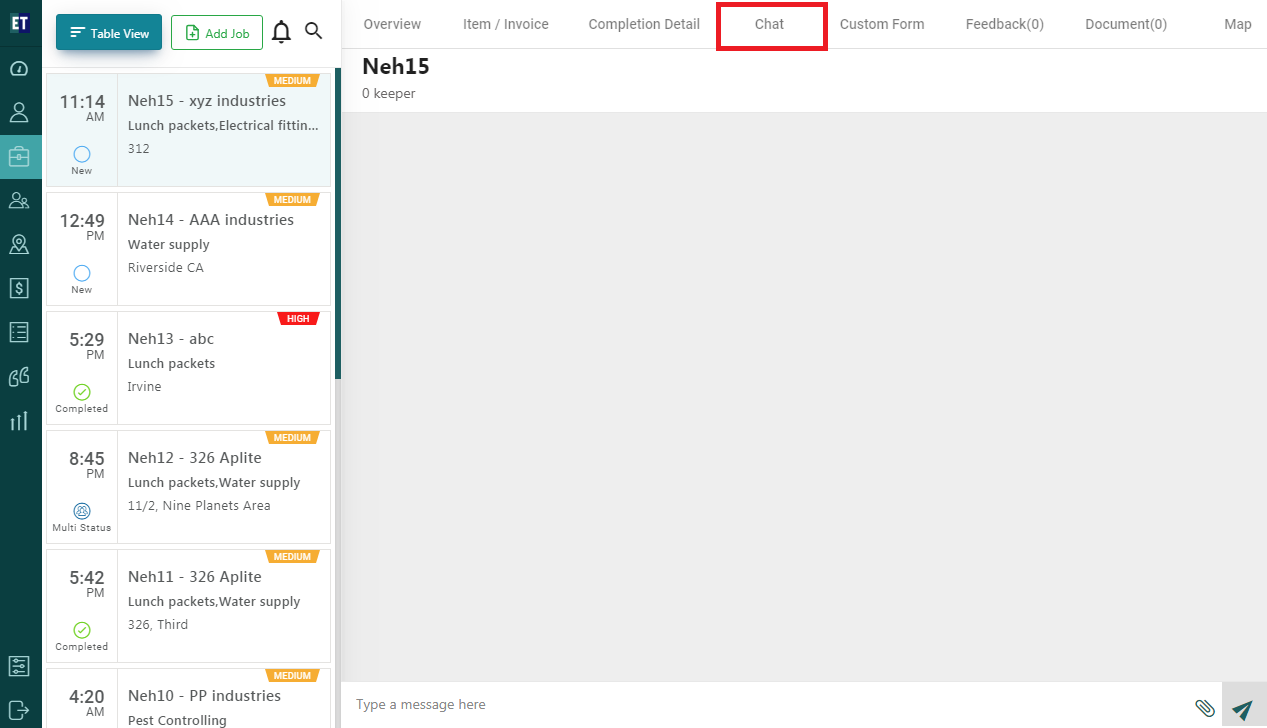Click the '0 keeper' label in chat header
This screenshot has height=728, width=1267.
389,94
